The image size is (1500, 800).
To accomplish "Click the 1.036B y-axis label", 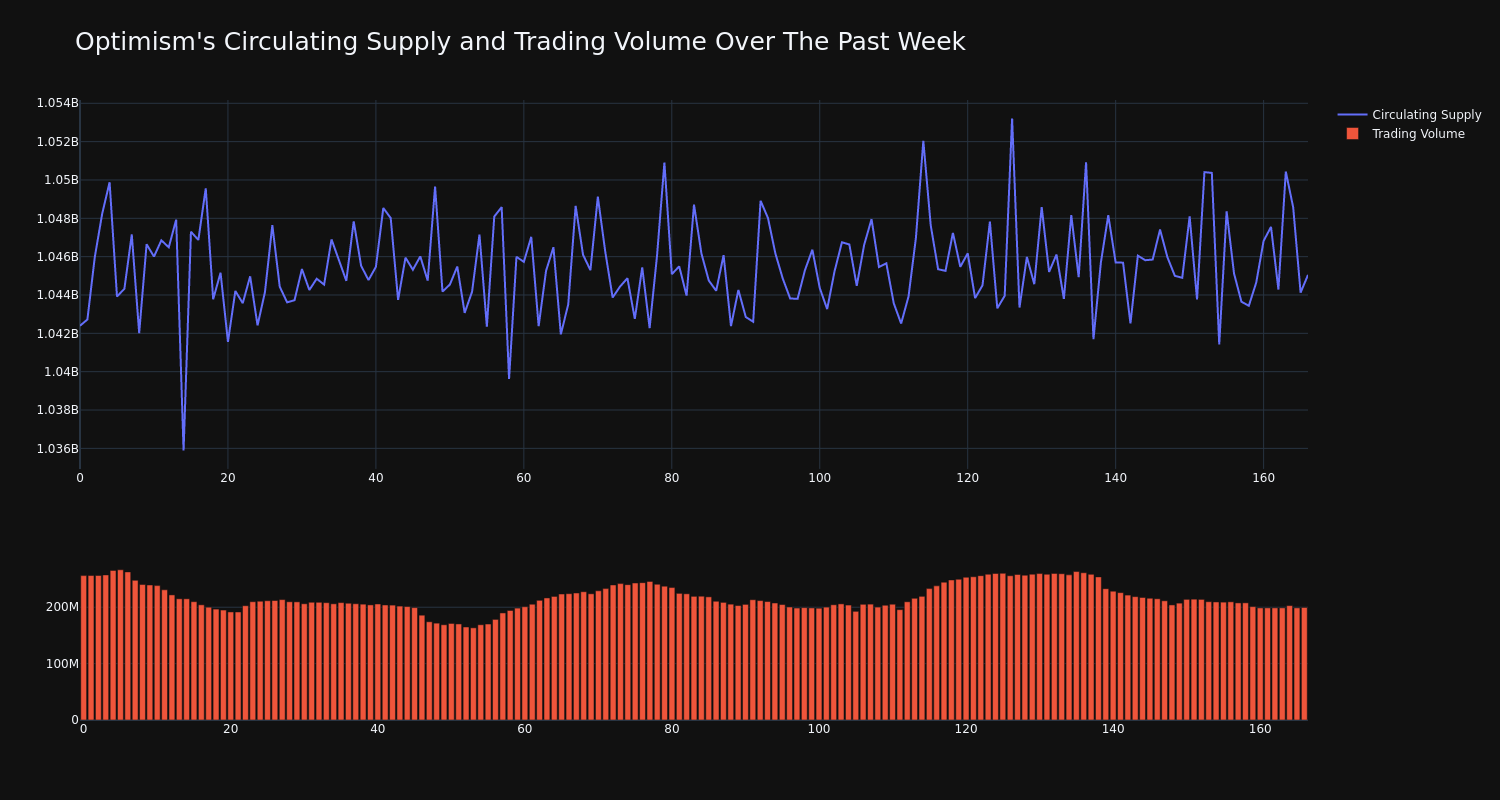I will 57,448.
